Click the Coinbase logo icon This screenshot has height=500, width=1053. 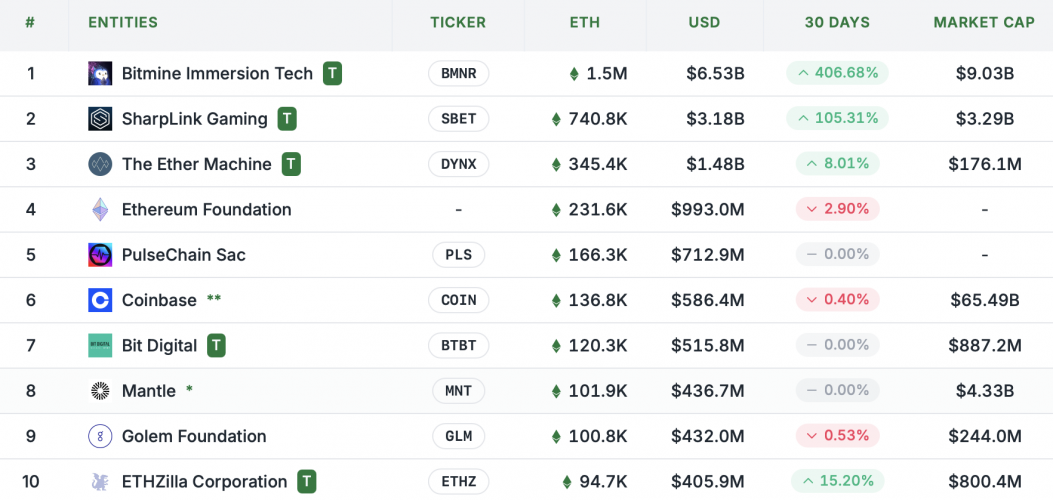pyautogui.click(x=100, y=300)
